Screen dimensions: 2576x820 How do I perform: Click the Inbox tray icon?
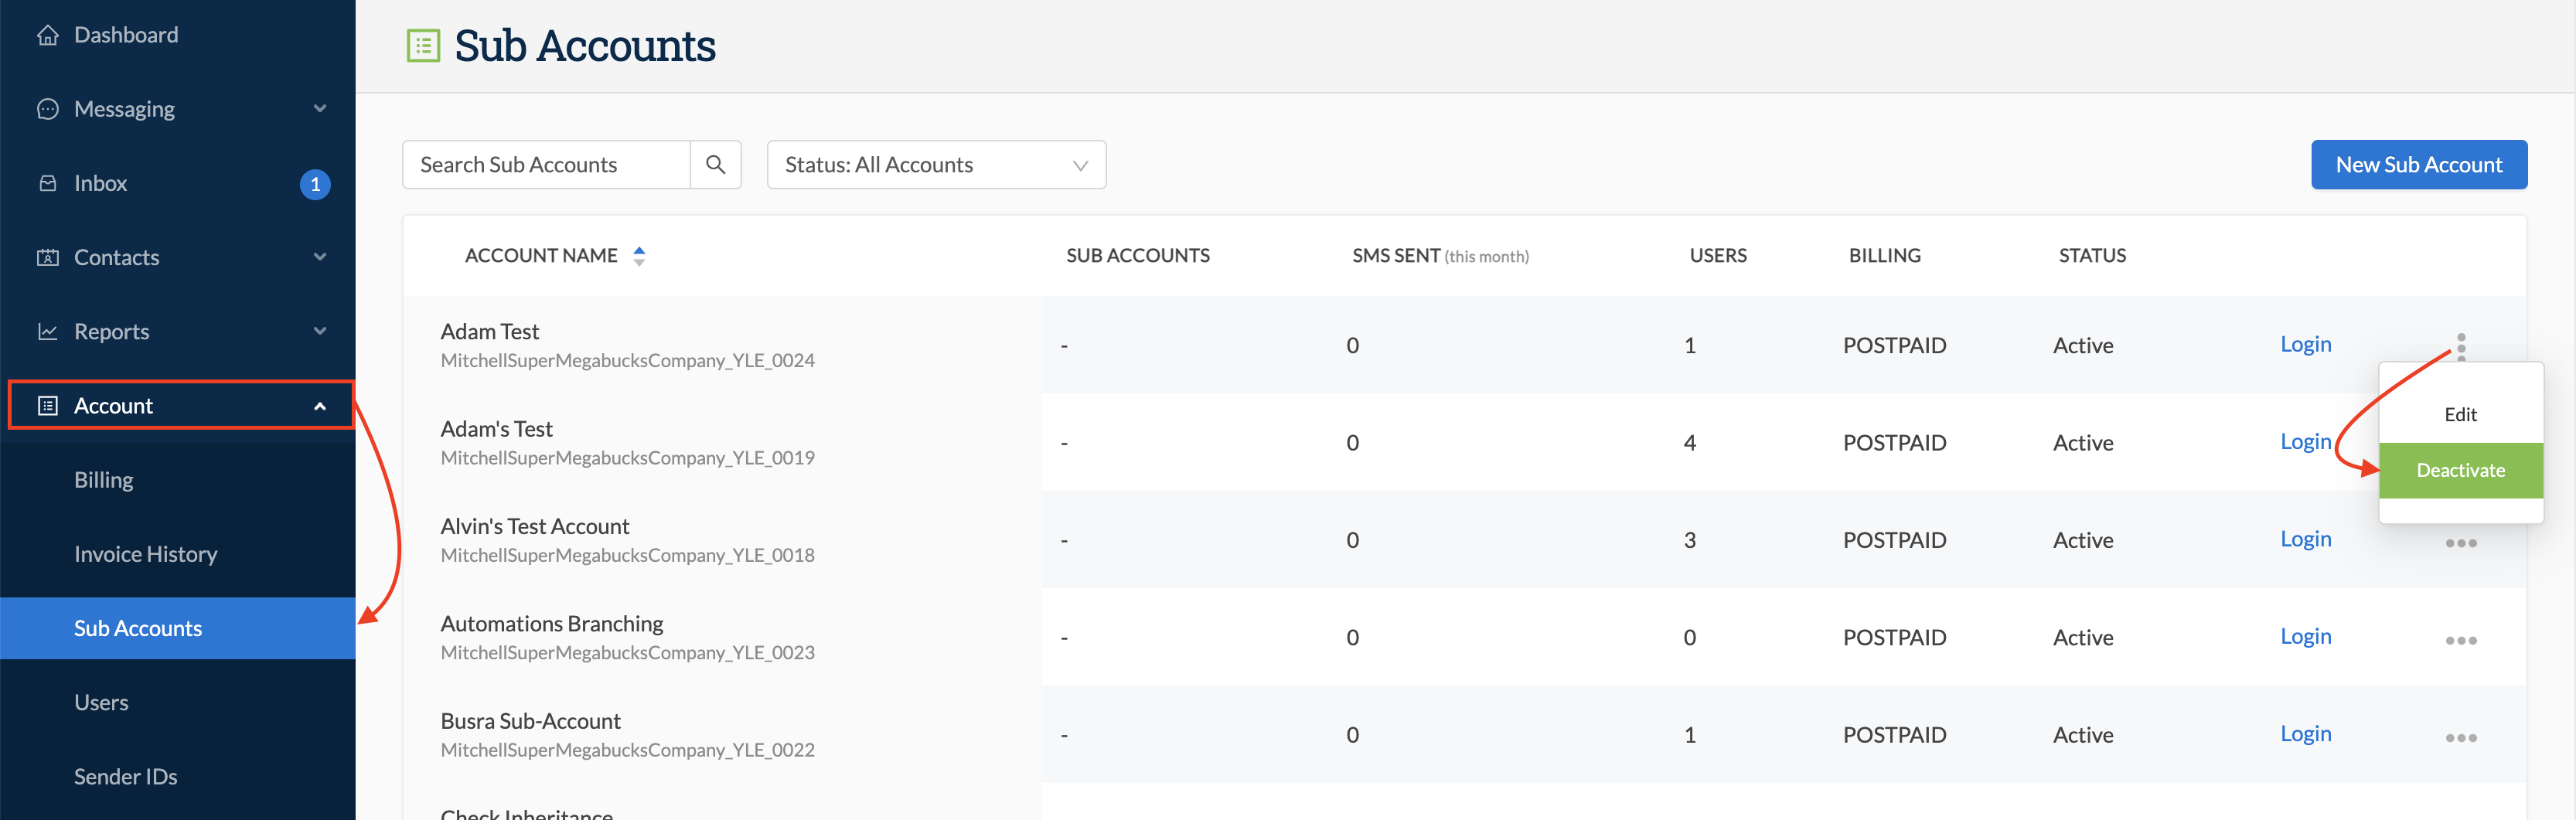[x=47, y=183]
